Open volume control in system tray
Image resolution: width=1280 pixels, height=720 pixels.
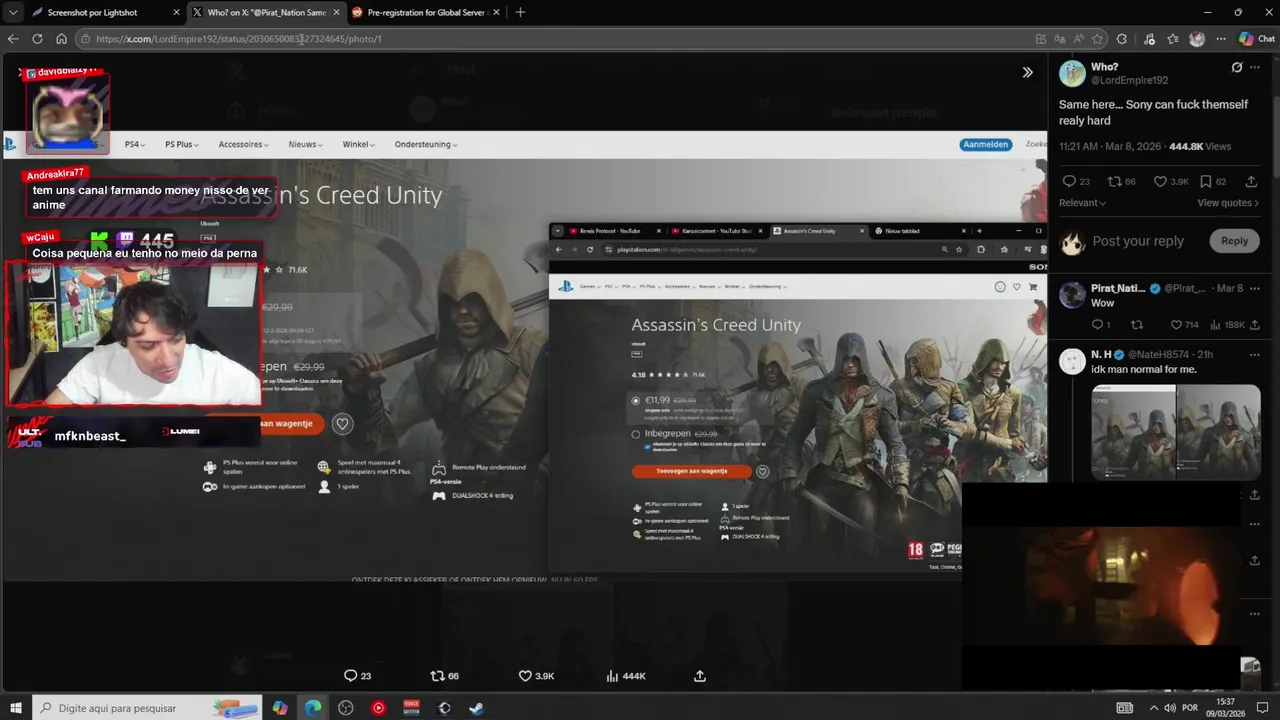1171,708
